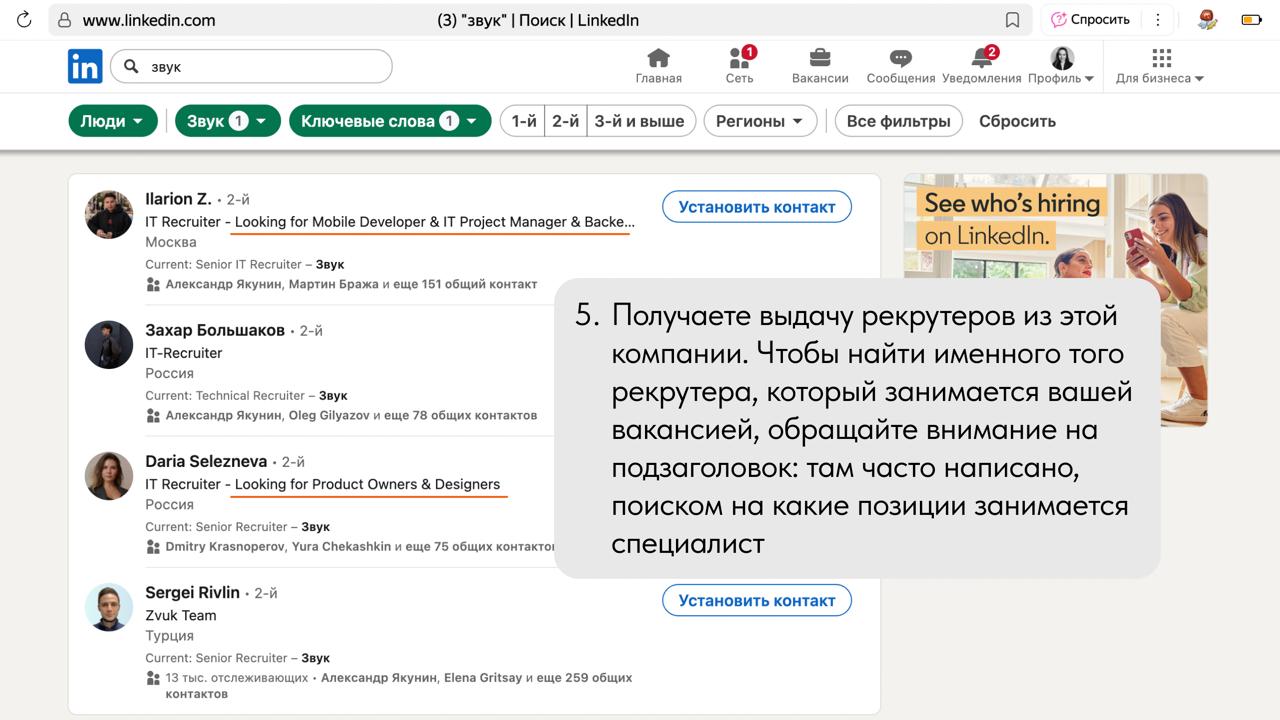Open the Звук company filter dropdown
Viewport: 1280px width, 720px height.
[x=228, y=121]
